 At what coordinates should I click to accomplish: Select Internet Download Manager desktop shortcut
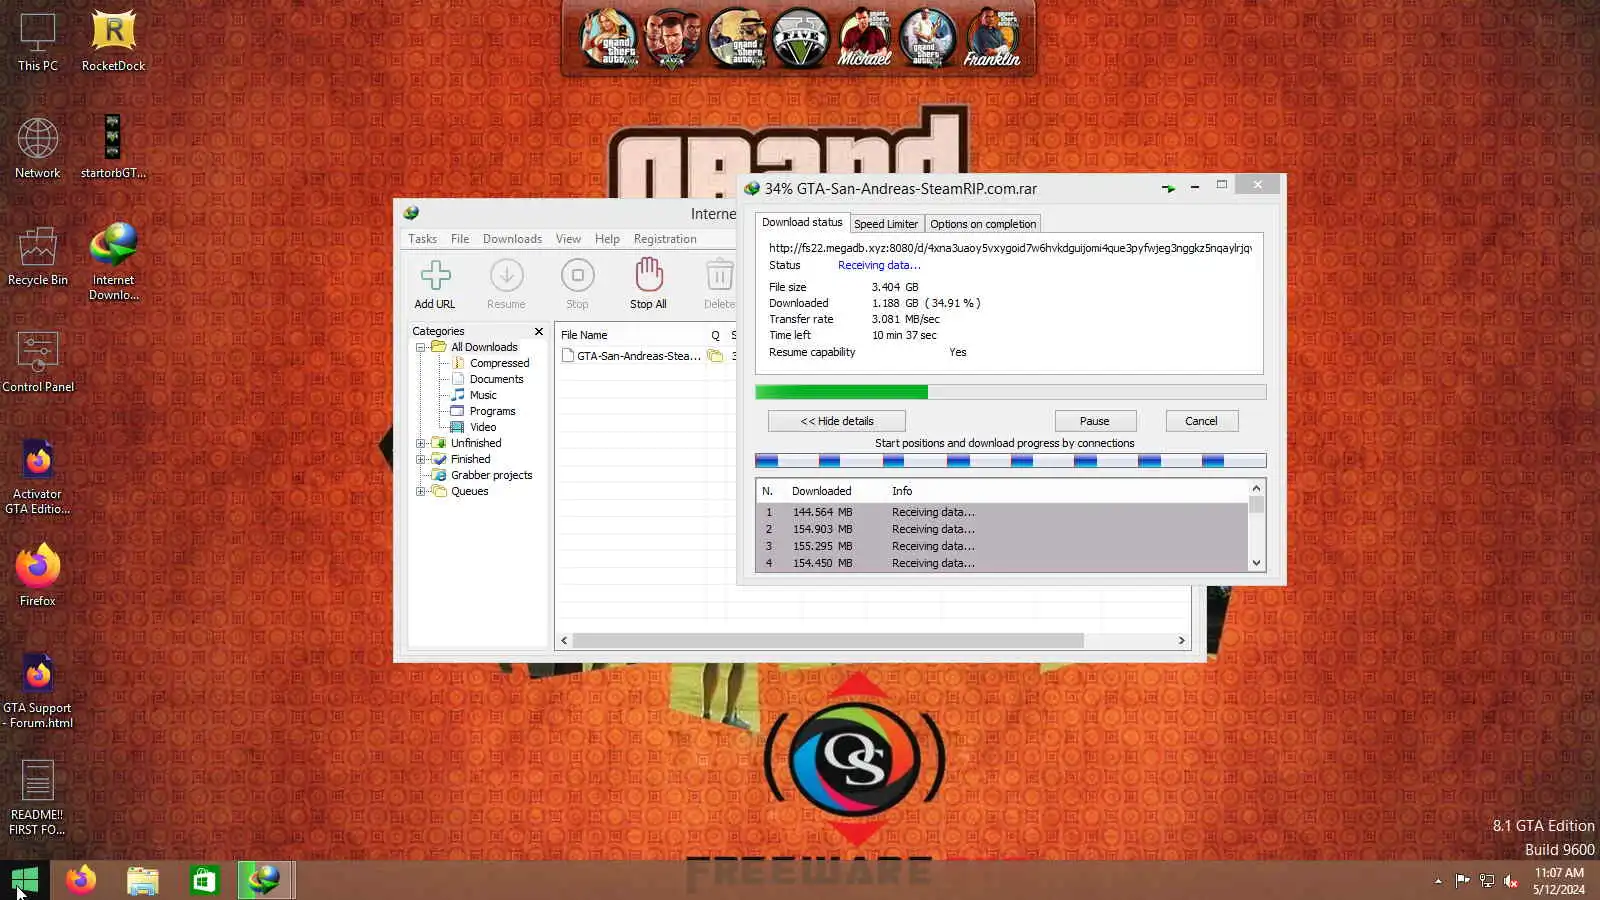pos(113,262)
